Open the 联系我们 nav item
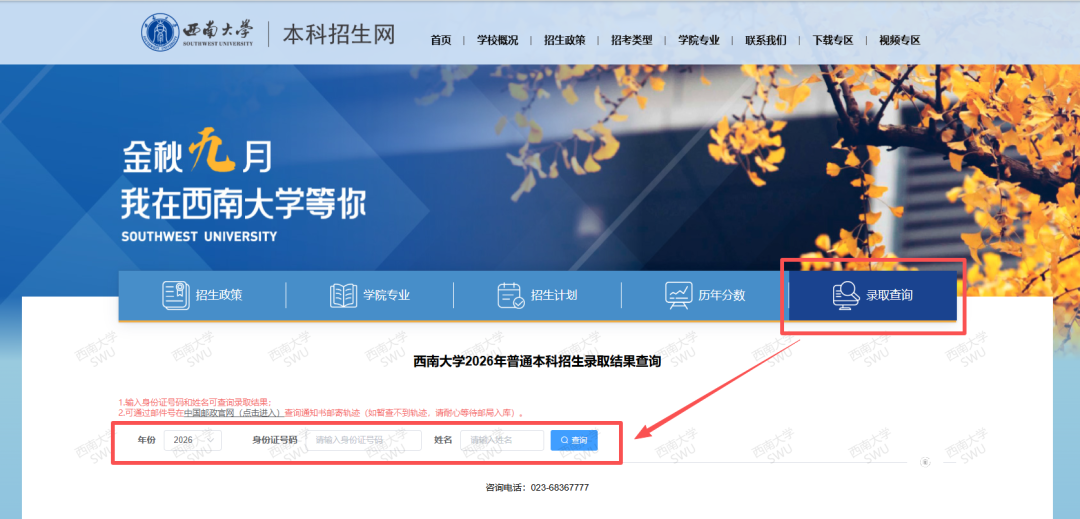This screenshot has height=519, width=1080. coord(765,40)
